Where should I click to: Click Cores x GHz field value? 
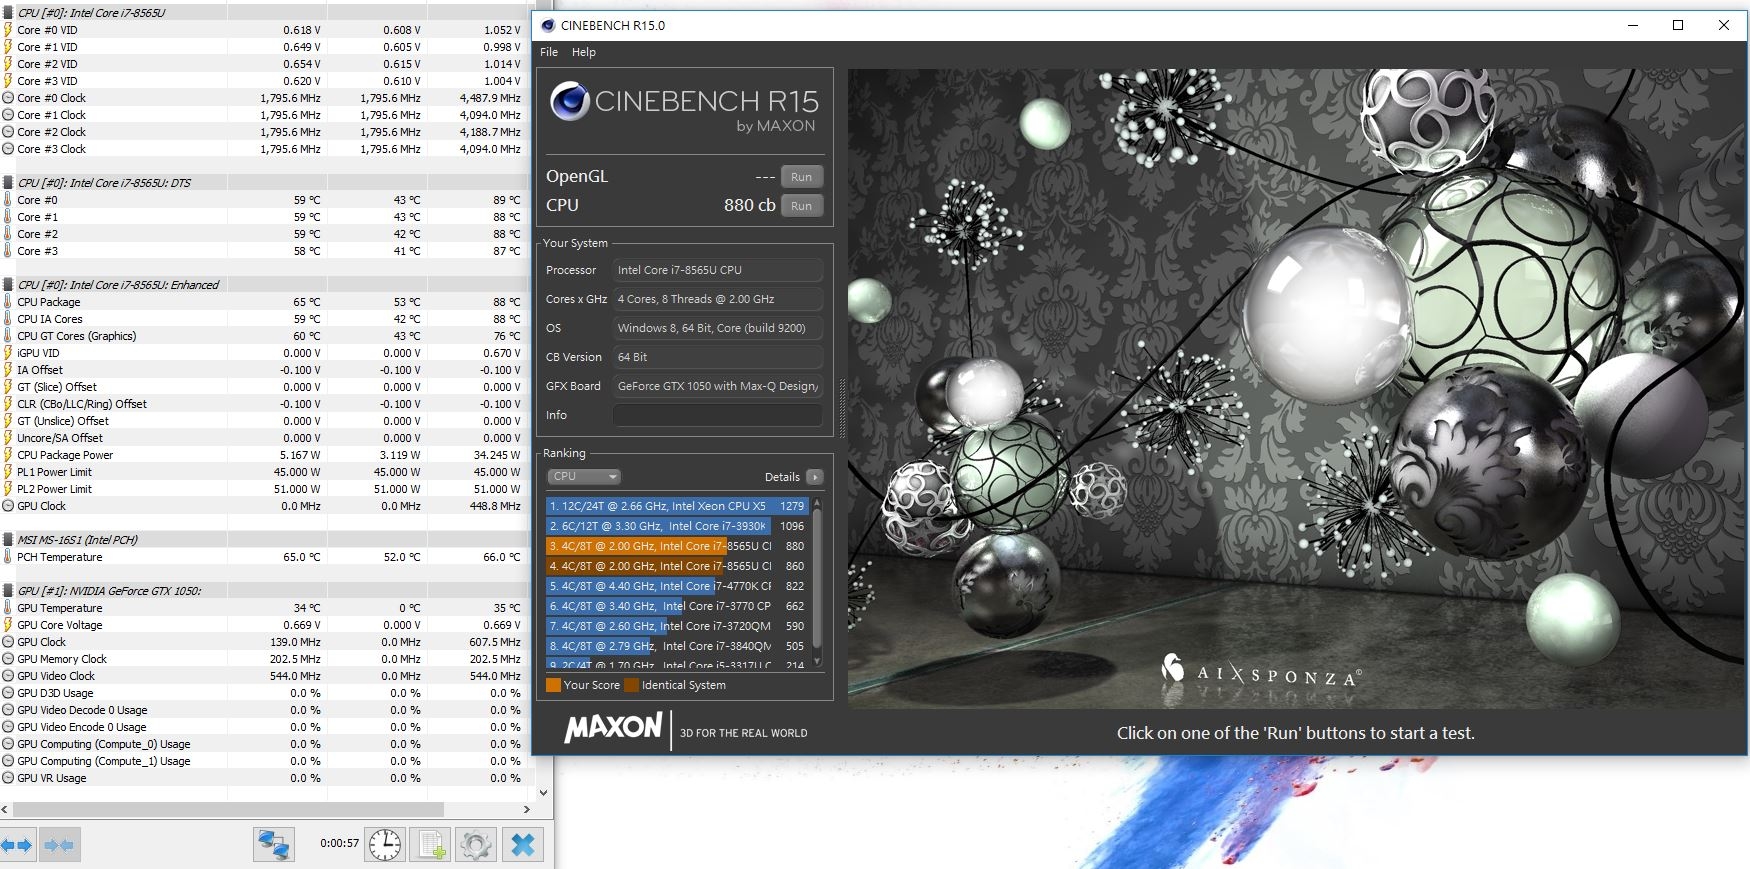717,299
